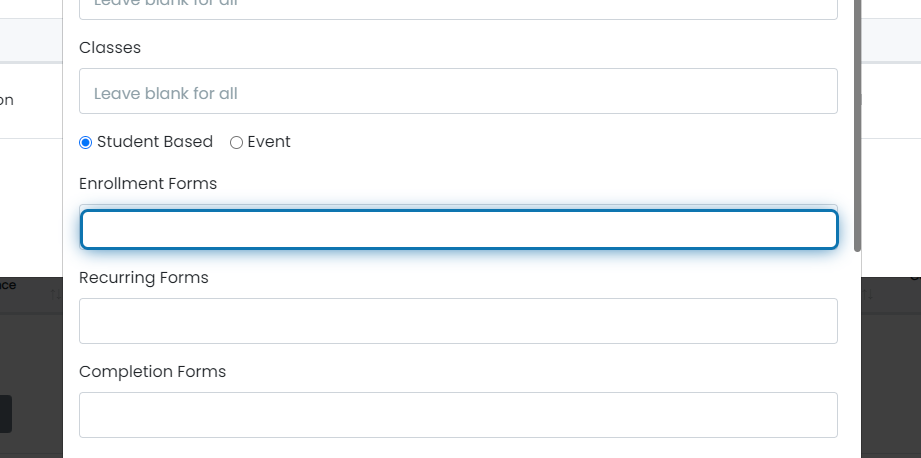Click the Completion Forms label
921x458 pixels.
[153, 372]
